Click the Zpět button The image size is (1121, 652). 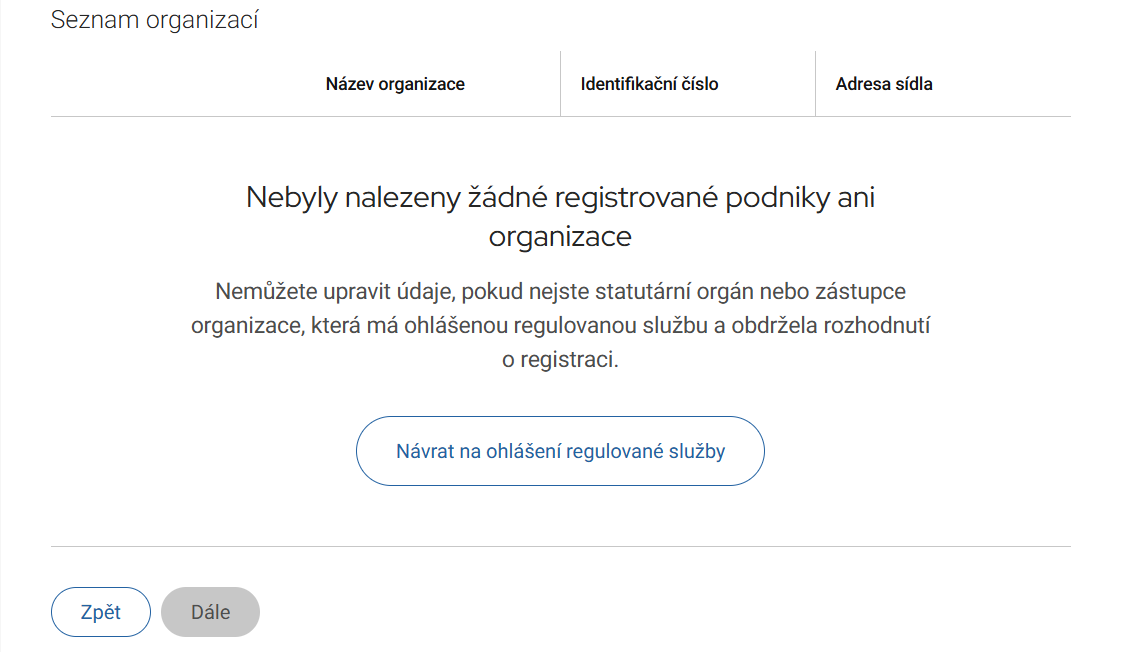100,612
